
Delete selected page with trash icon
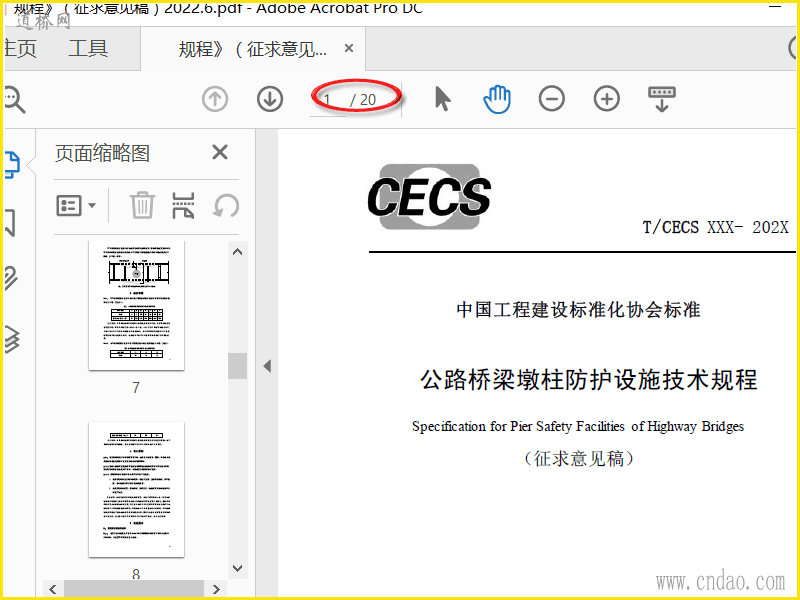point(142,205)
